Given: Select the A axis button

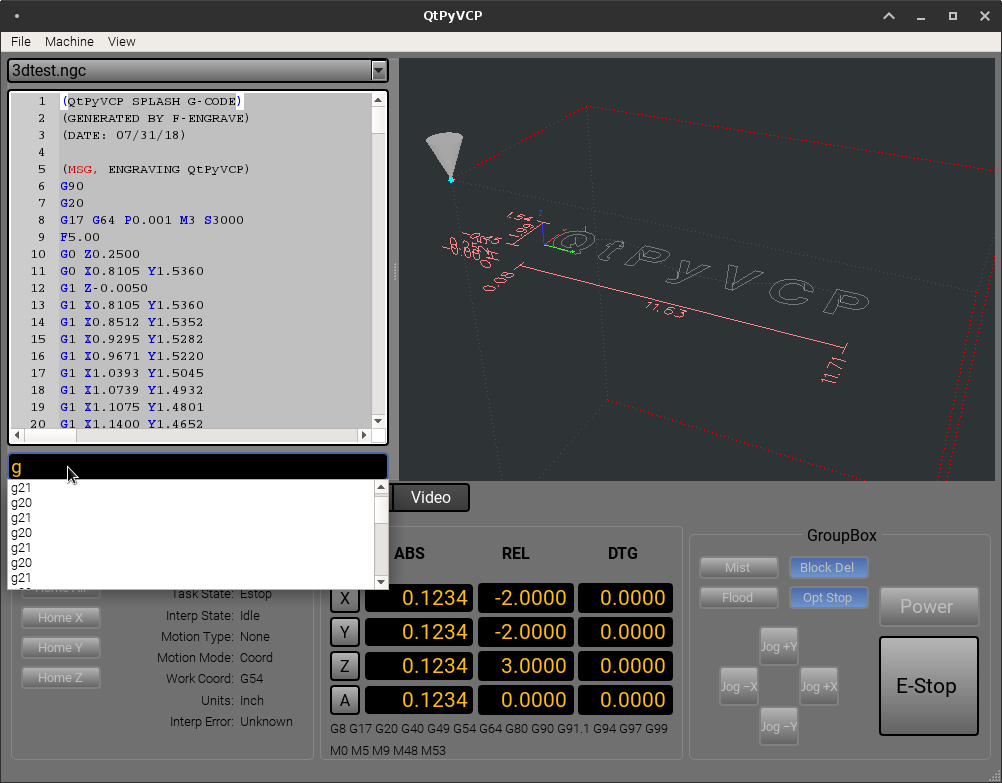Looking at the screenshot, I should [x=345, y=700].
